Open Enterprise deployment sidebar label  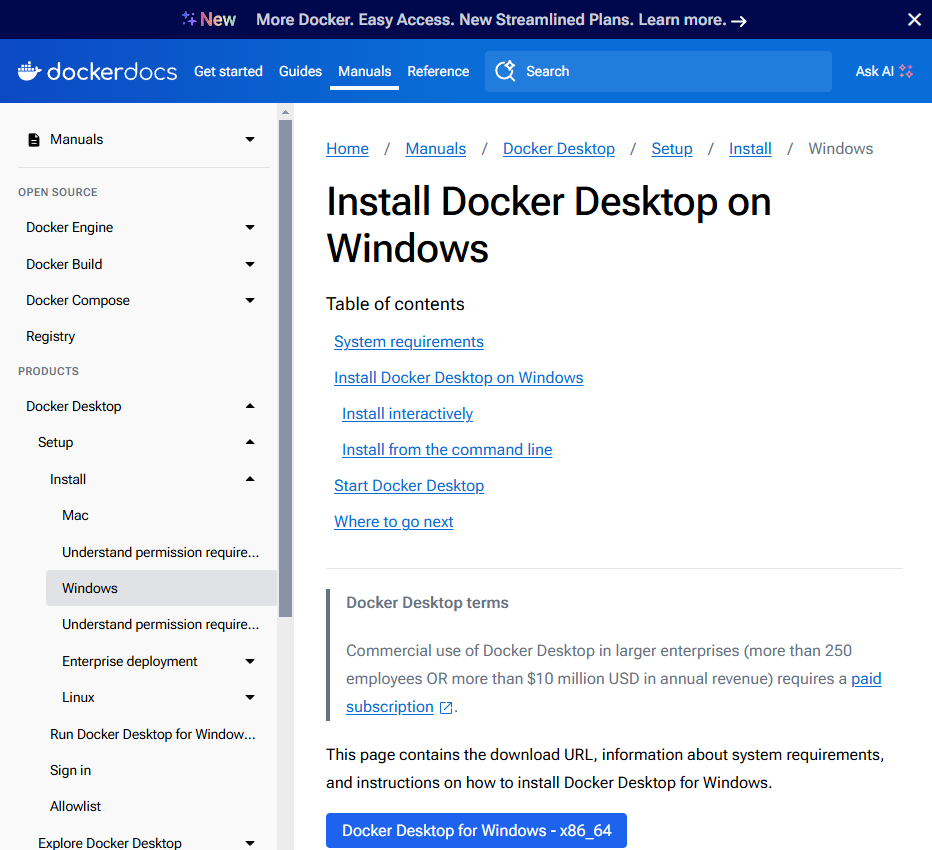pos(130,662)
